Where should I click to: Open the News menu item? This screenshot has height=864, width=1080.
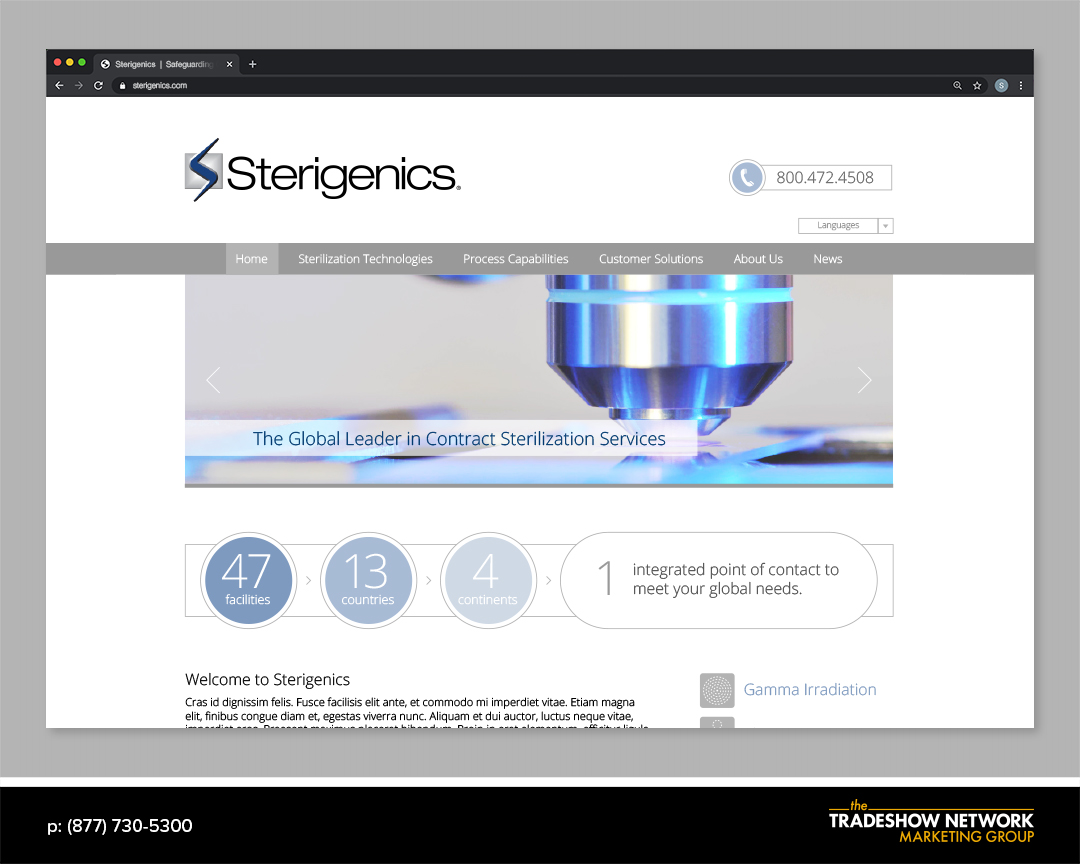tap(827, 259)
